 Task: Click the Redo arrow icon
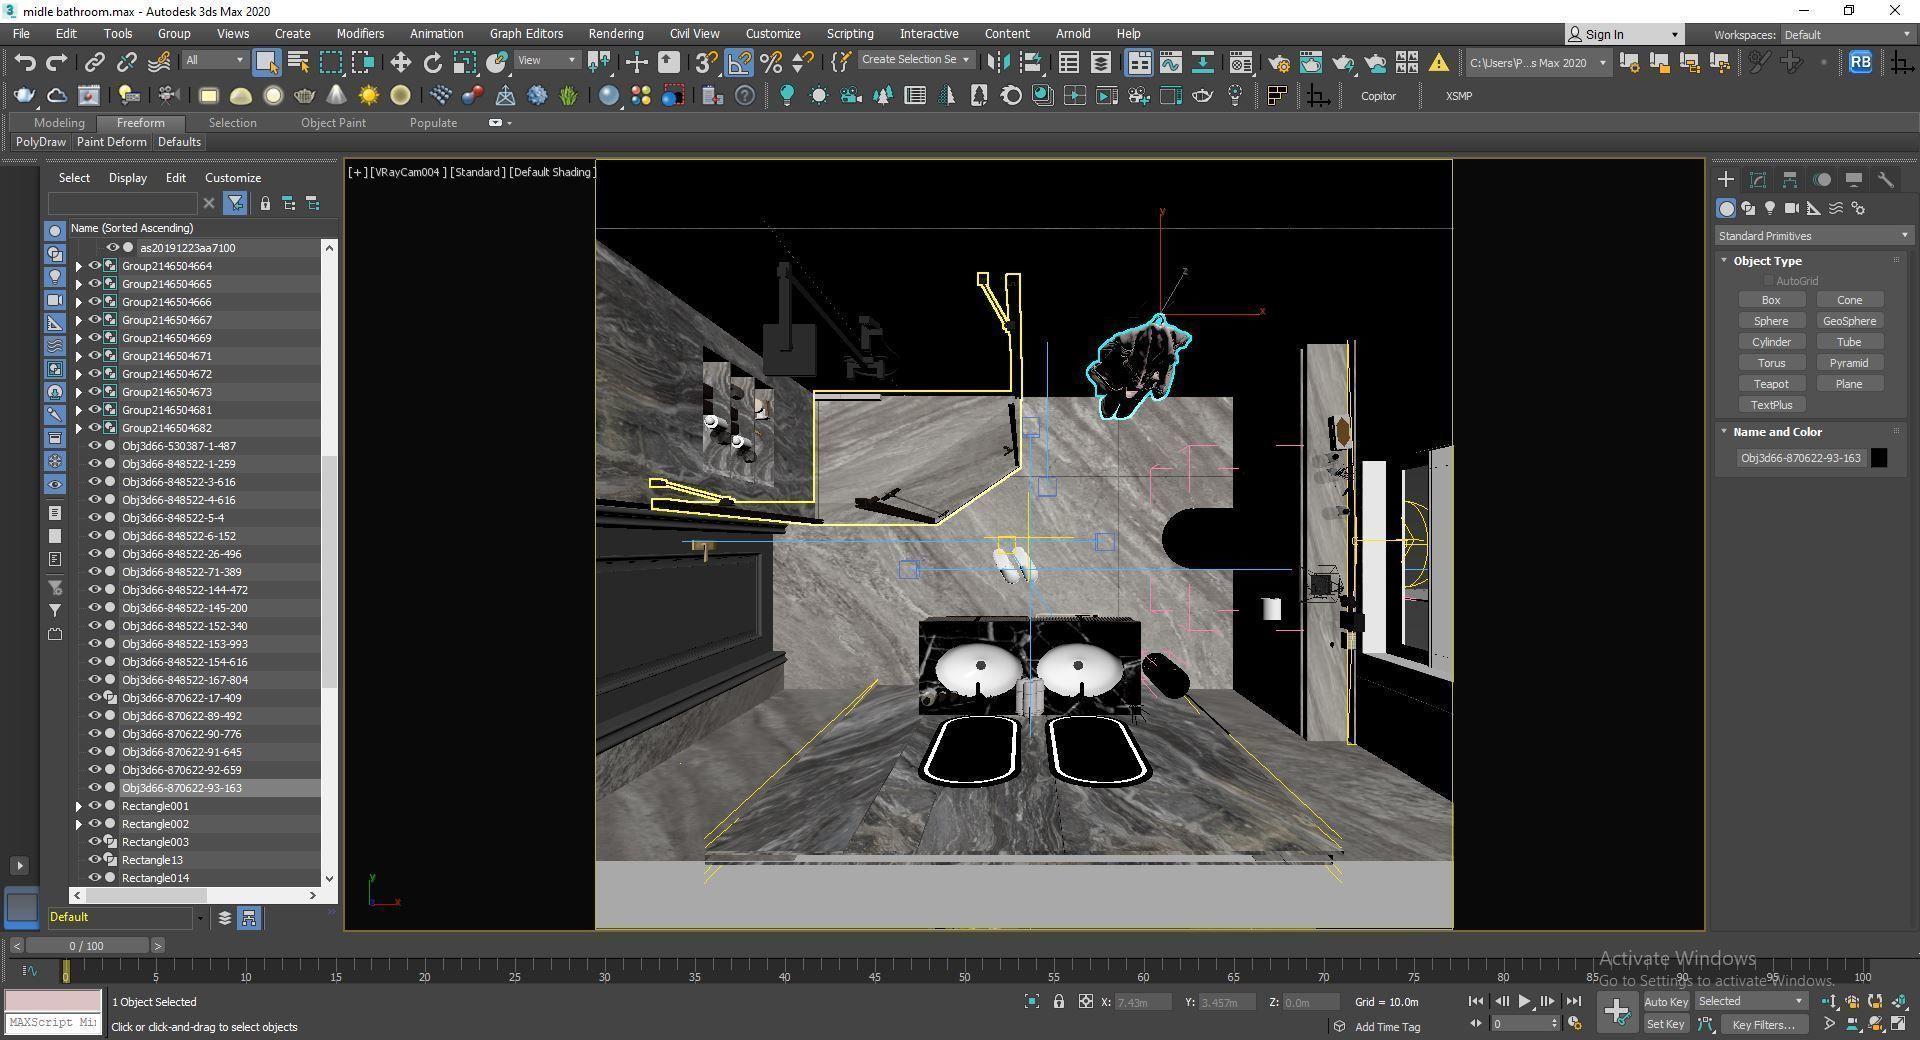[57, 62]
